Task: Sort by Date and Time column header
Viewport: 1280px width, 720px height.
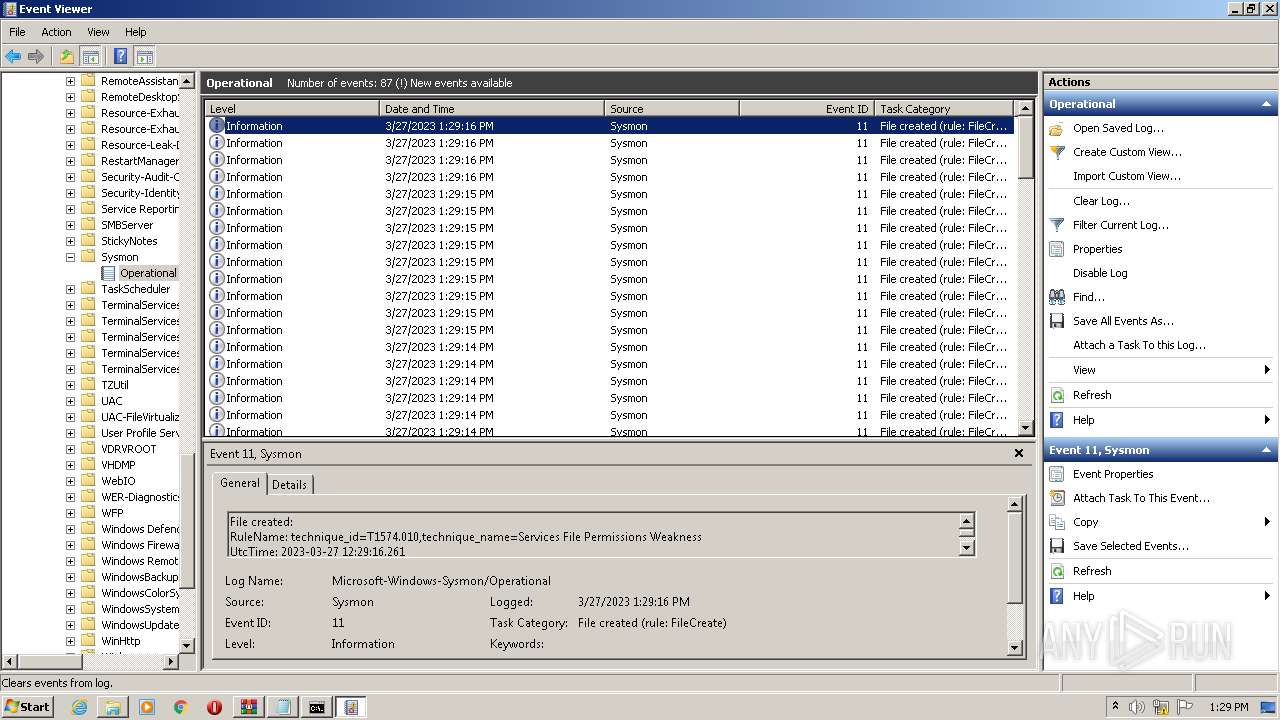Action: (x=492, y=108)
